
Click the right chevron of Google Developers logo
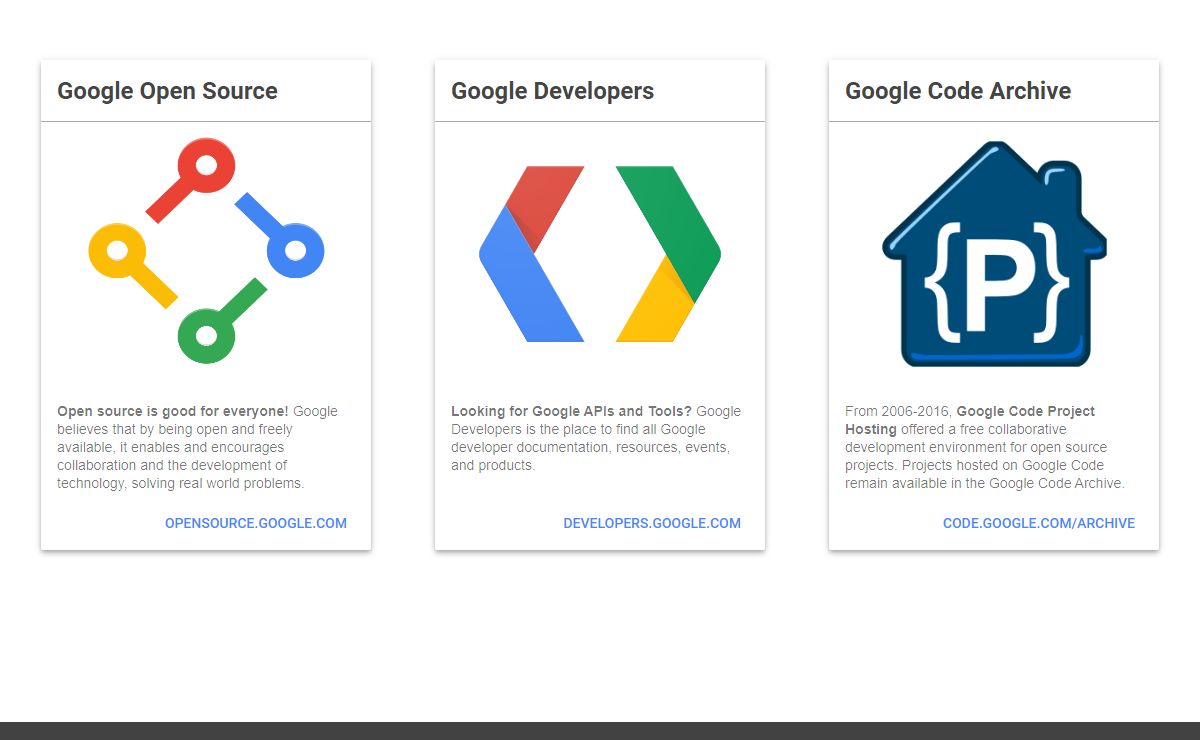click(x=670, y=255)
